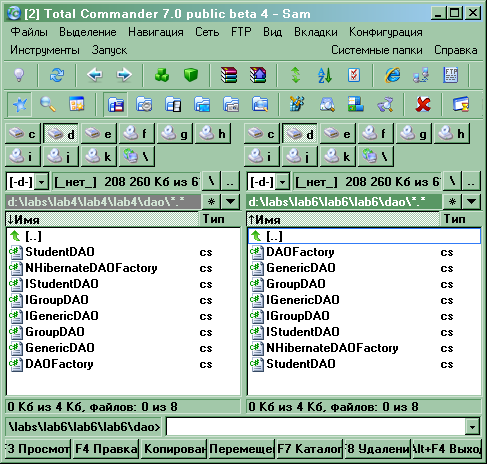The image size is (487, 464).
Task: Go forward with the right arrow icon
Action: point(124,75)
